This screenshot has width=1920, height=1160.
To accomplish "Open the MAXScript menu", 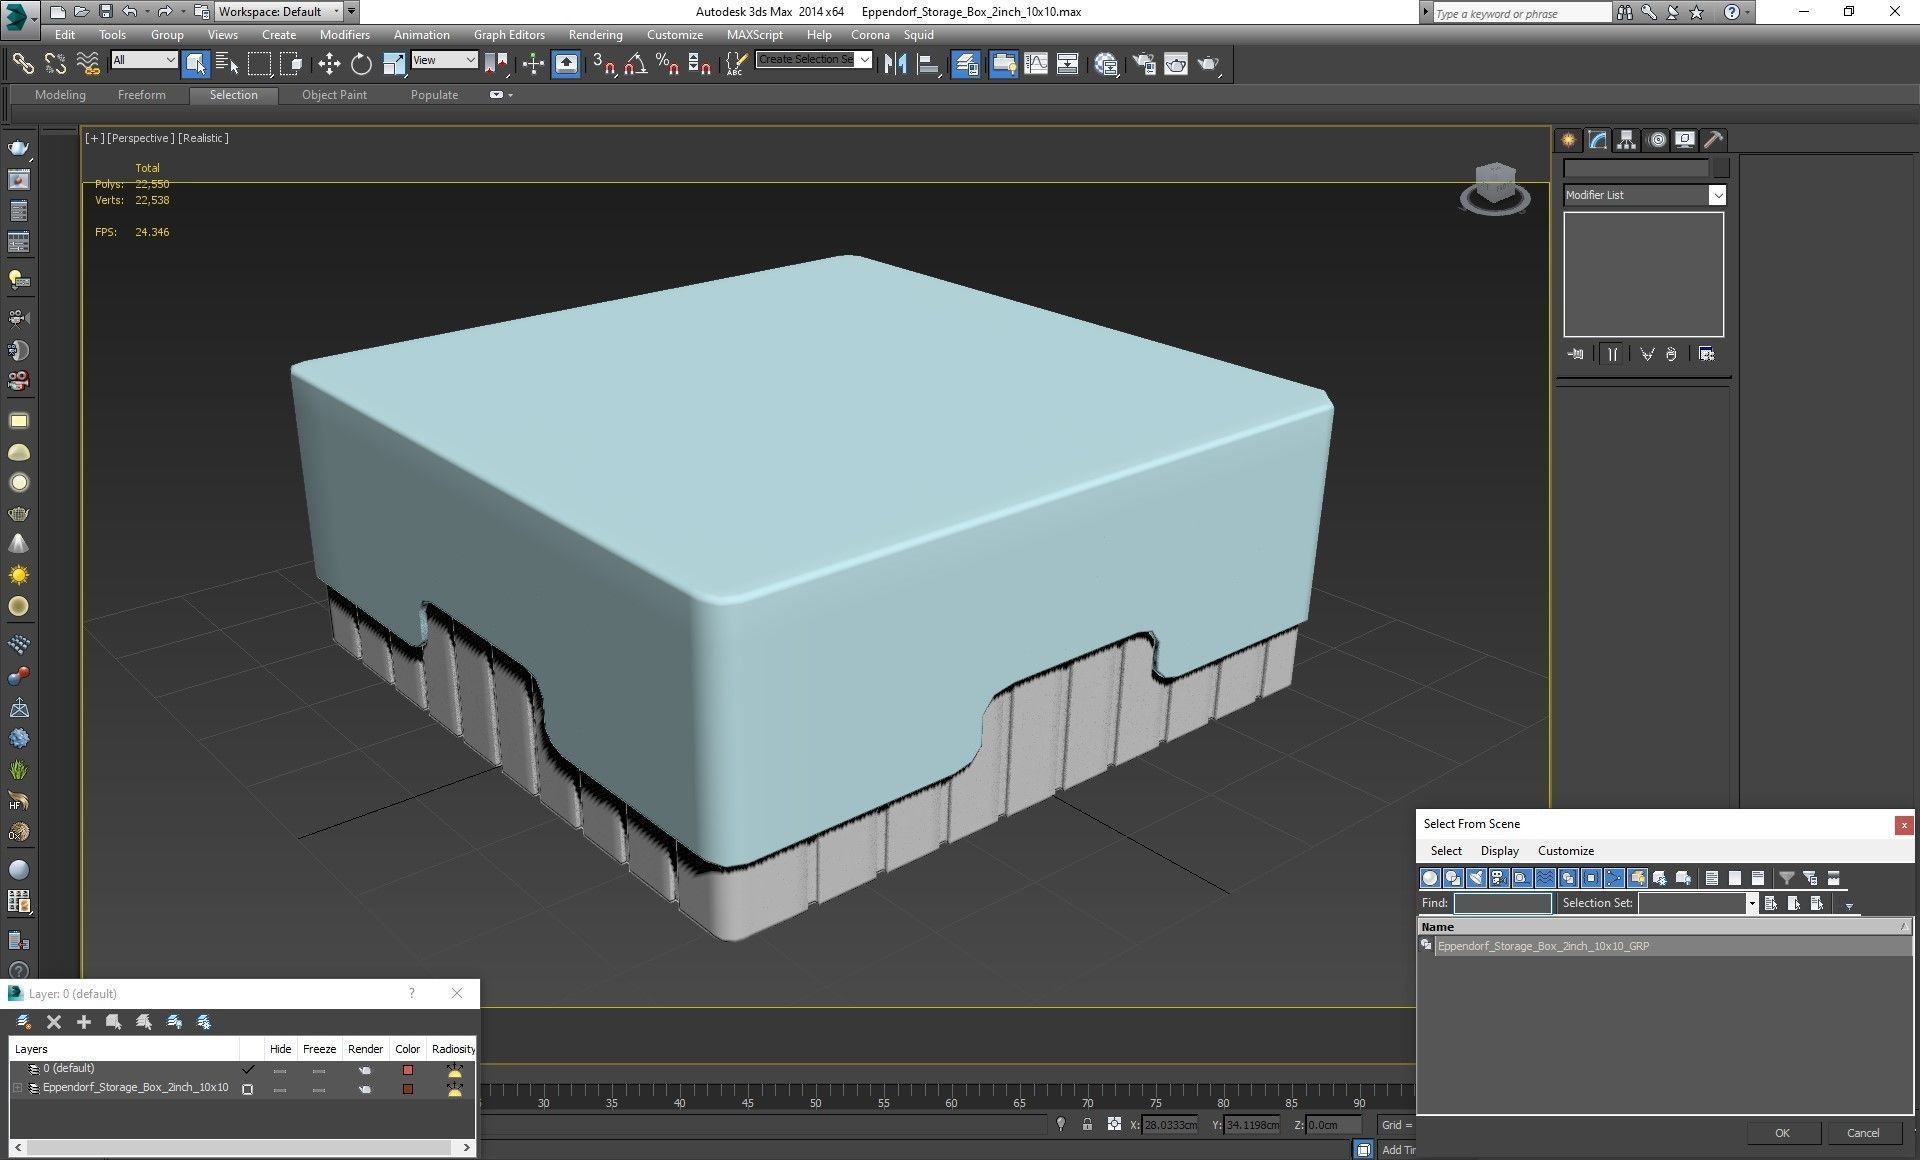I will pos(754,34).
